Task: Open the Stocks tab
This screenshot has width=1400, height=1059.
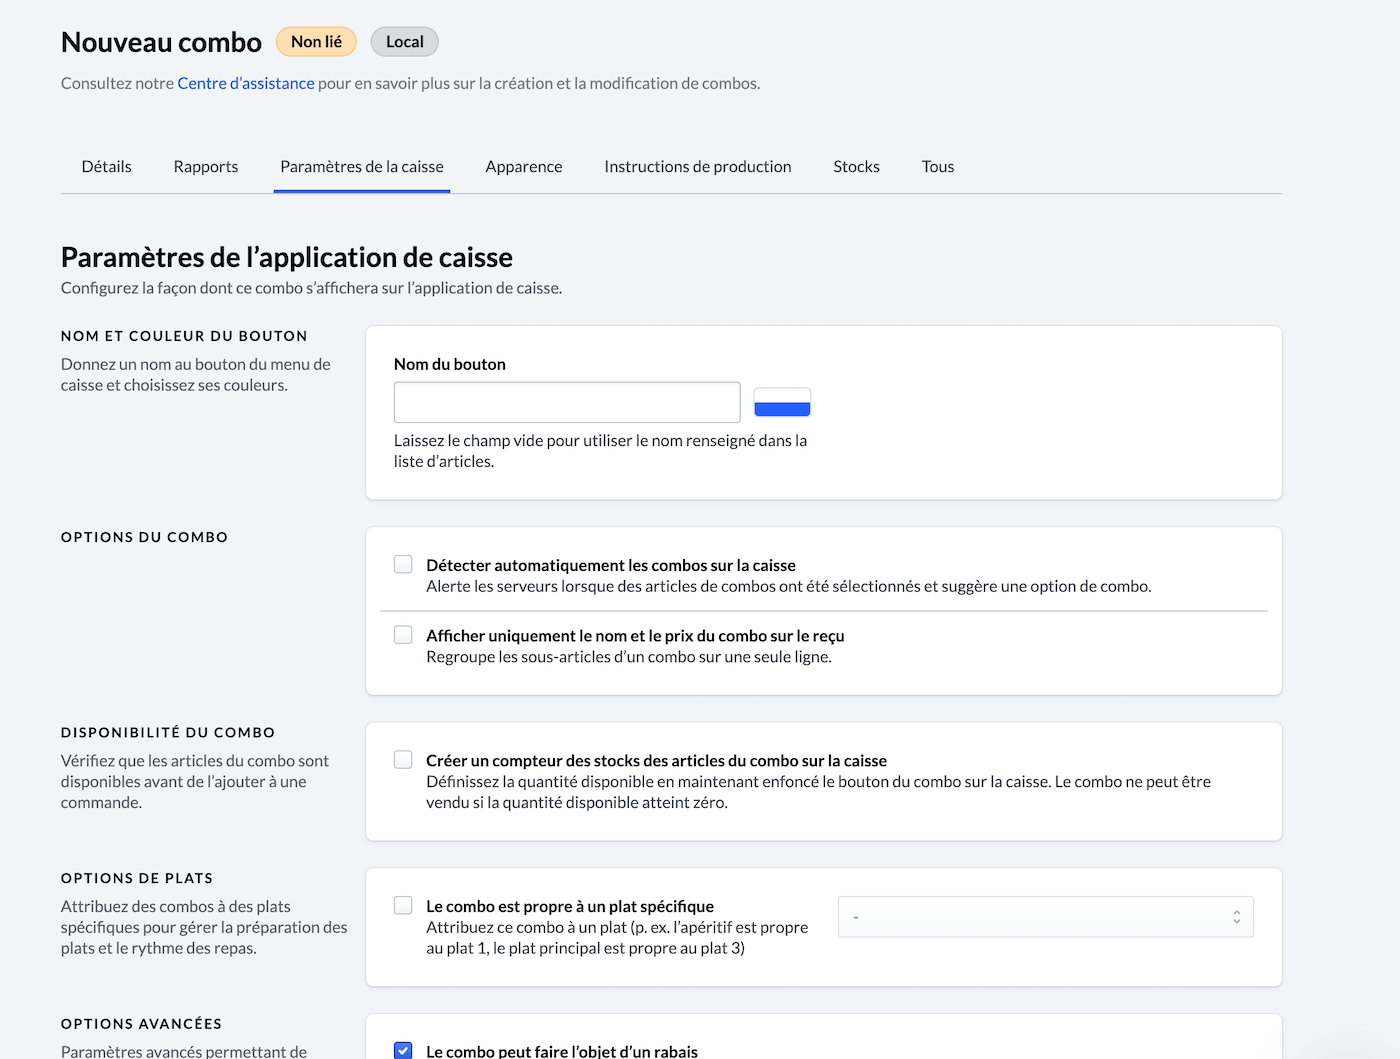Action: click(857, 166)
